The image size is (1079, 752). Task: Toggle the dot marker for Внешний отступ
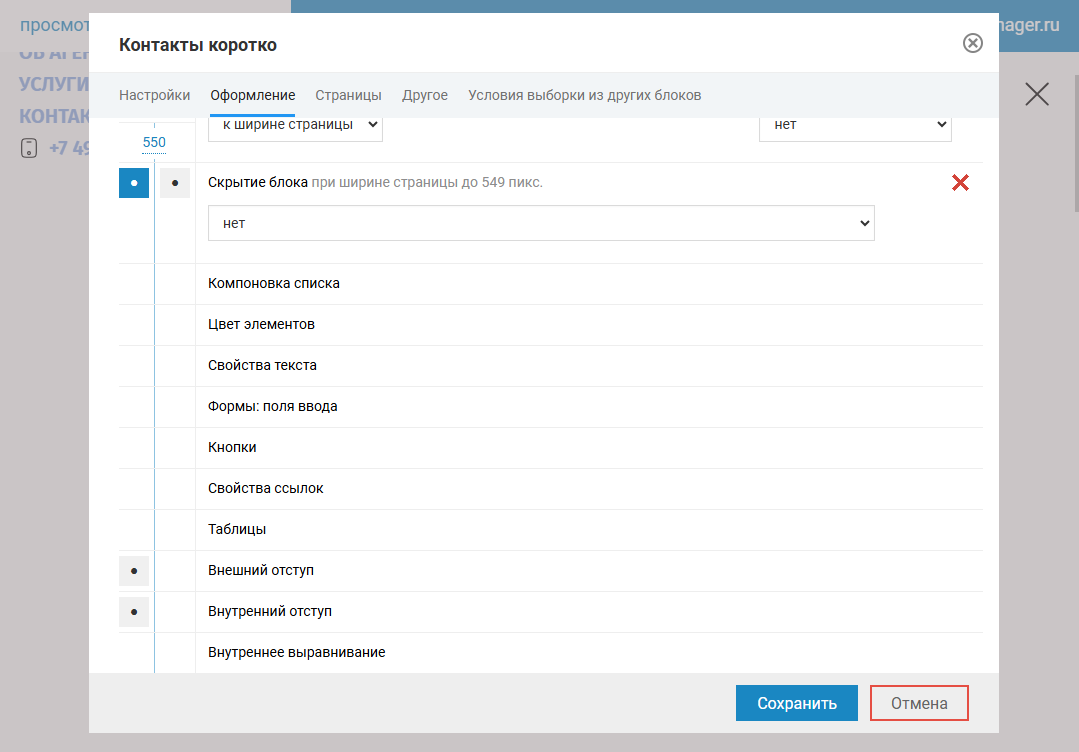coord(134,571)
